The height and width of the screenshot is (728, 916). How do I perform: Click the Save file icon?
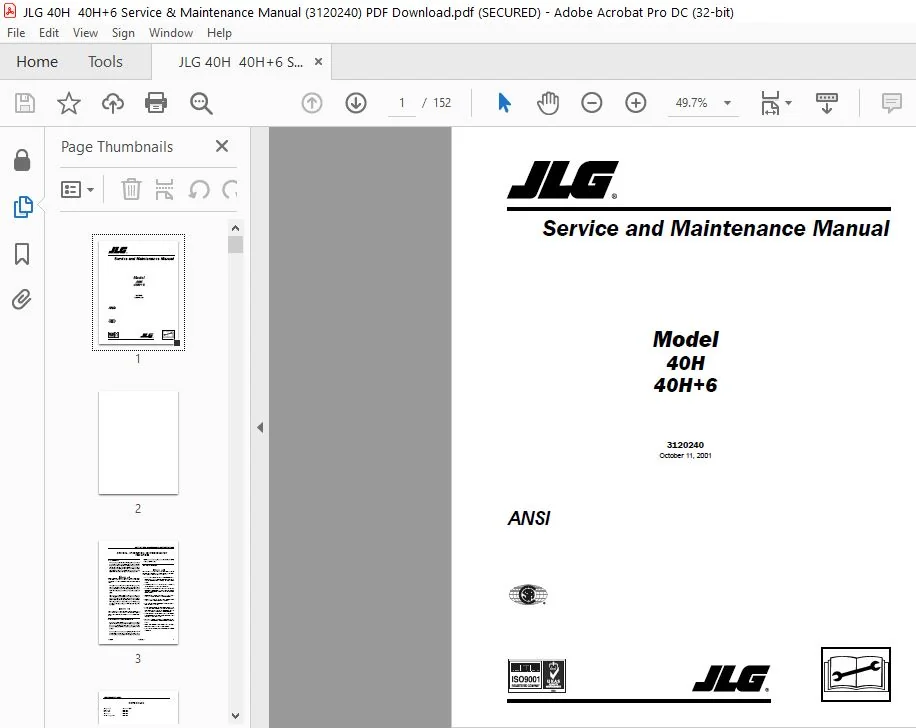coord(25,103)
